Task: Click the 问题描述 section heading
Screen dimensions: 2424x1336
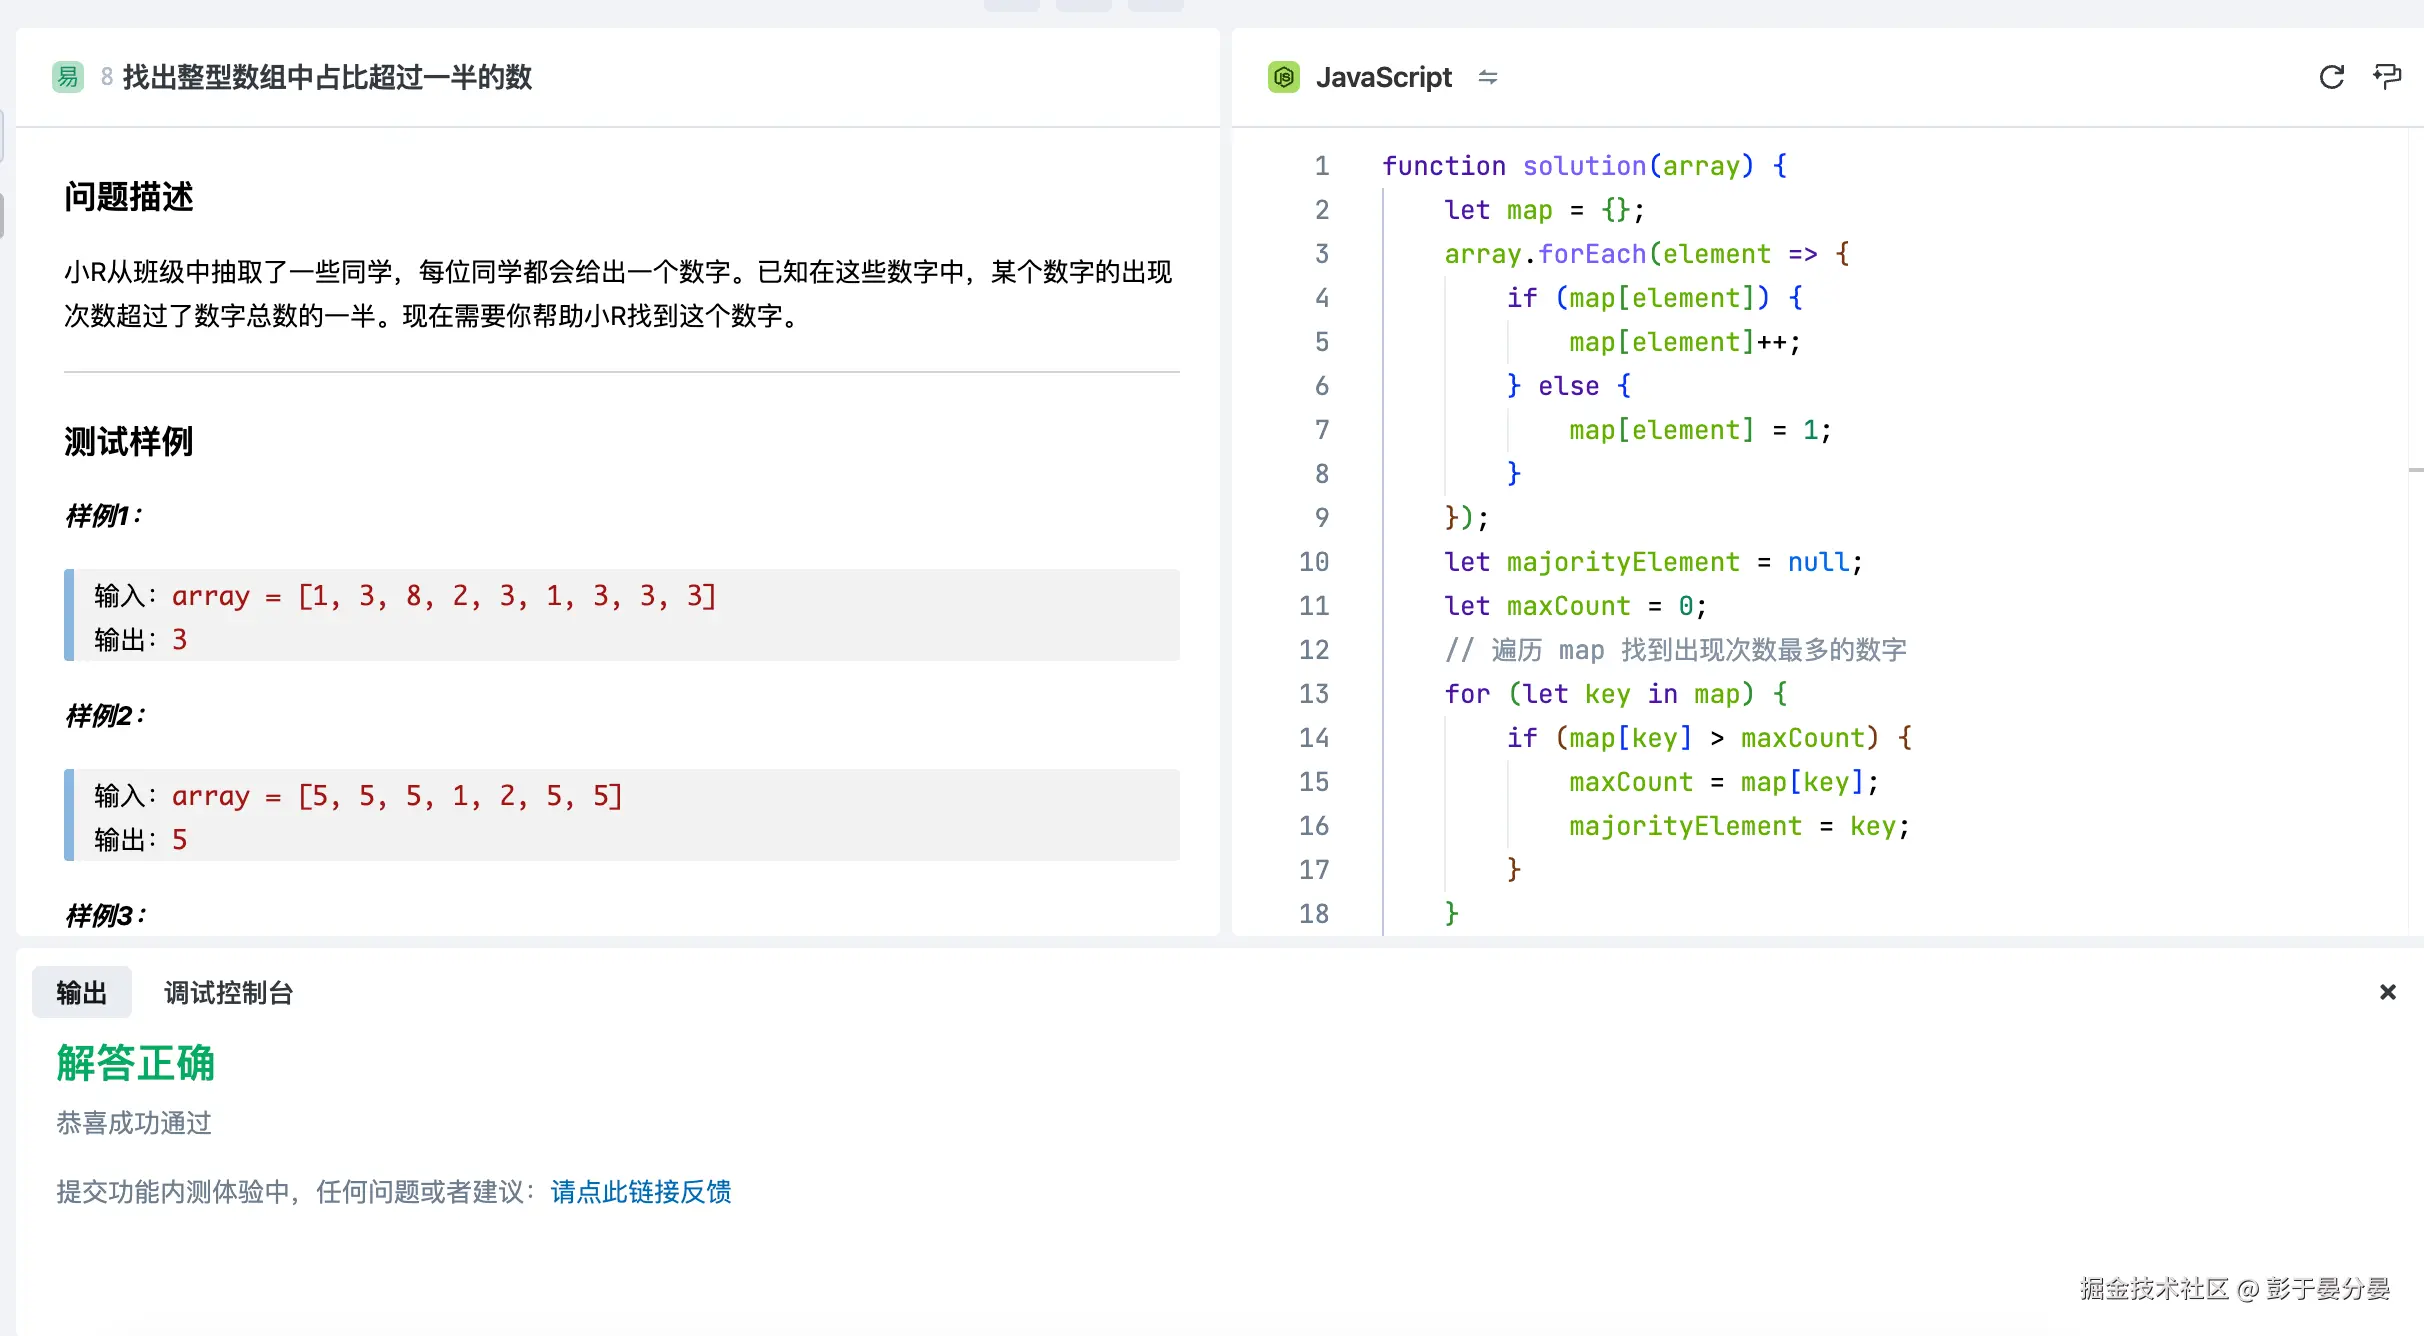Action: 128,196
